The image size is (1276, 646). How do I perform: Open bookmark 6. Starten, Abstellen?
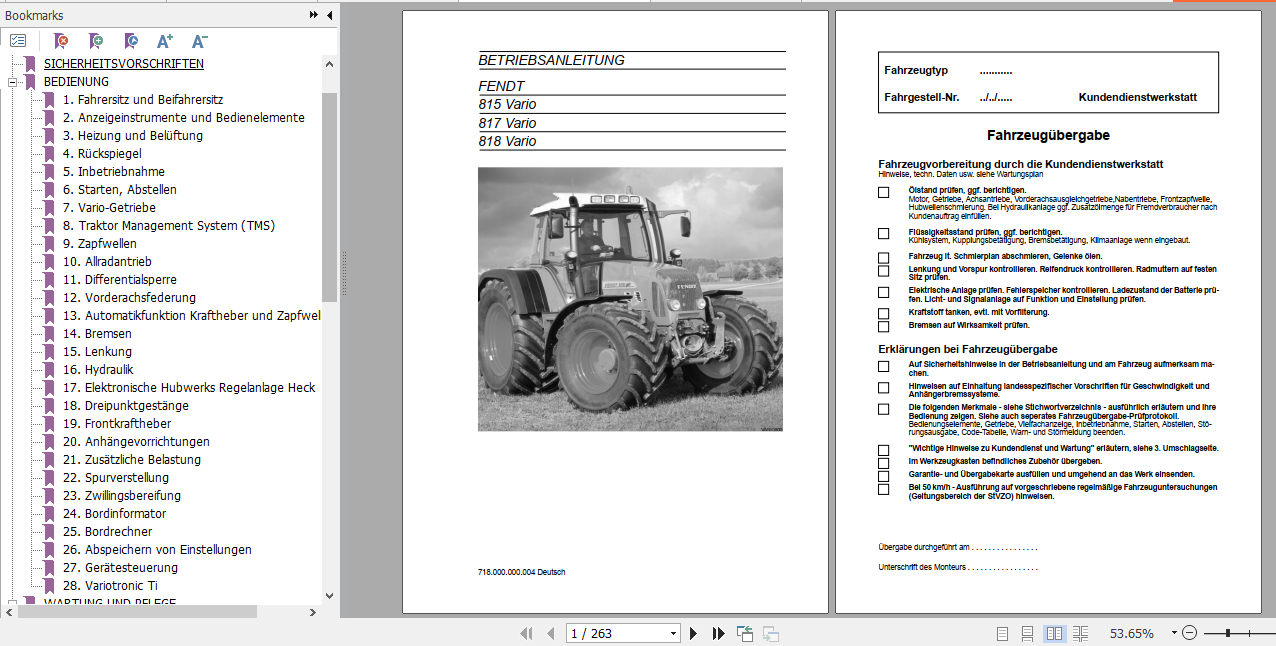point(119,189)
